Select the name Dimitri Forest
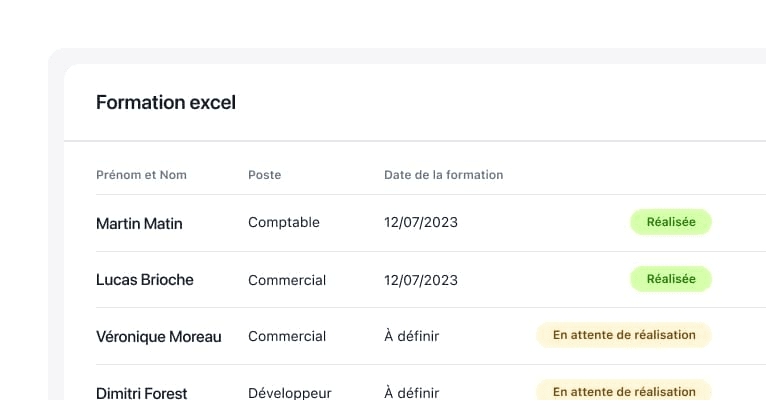 click(141, 393)
